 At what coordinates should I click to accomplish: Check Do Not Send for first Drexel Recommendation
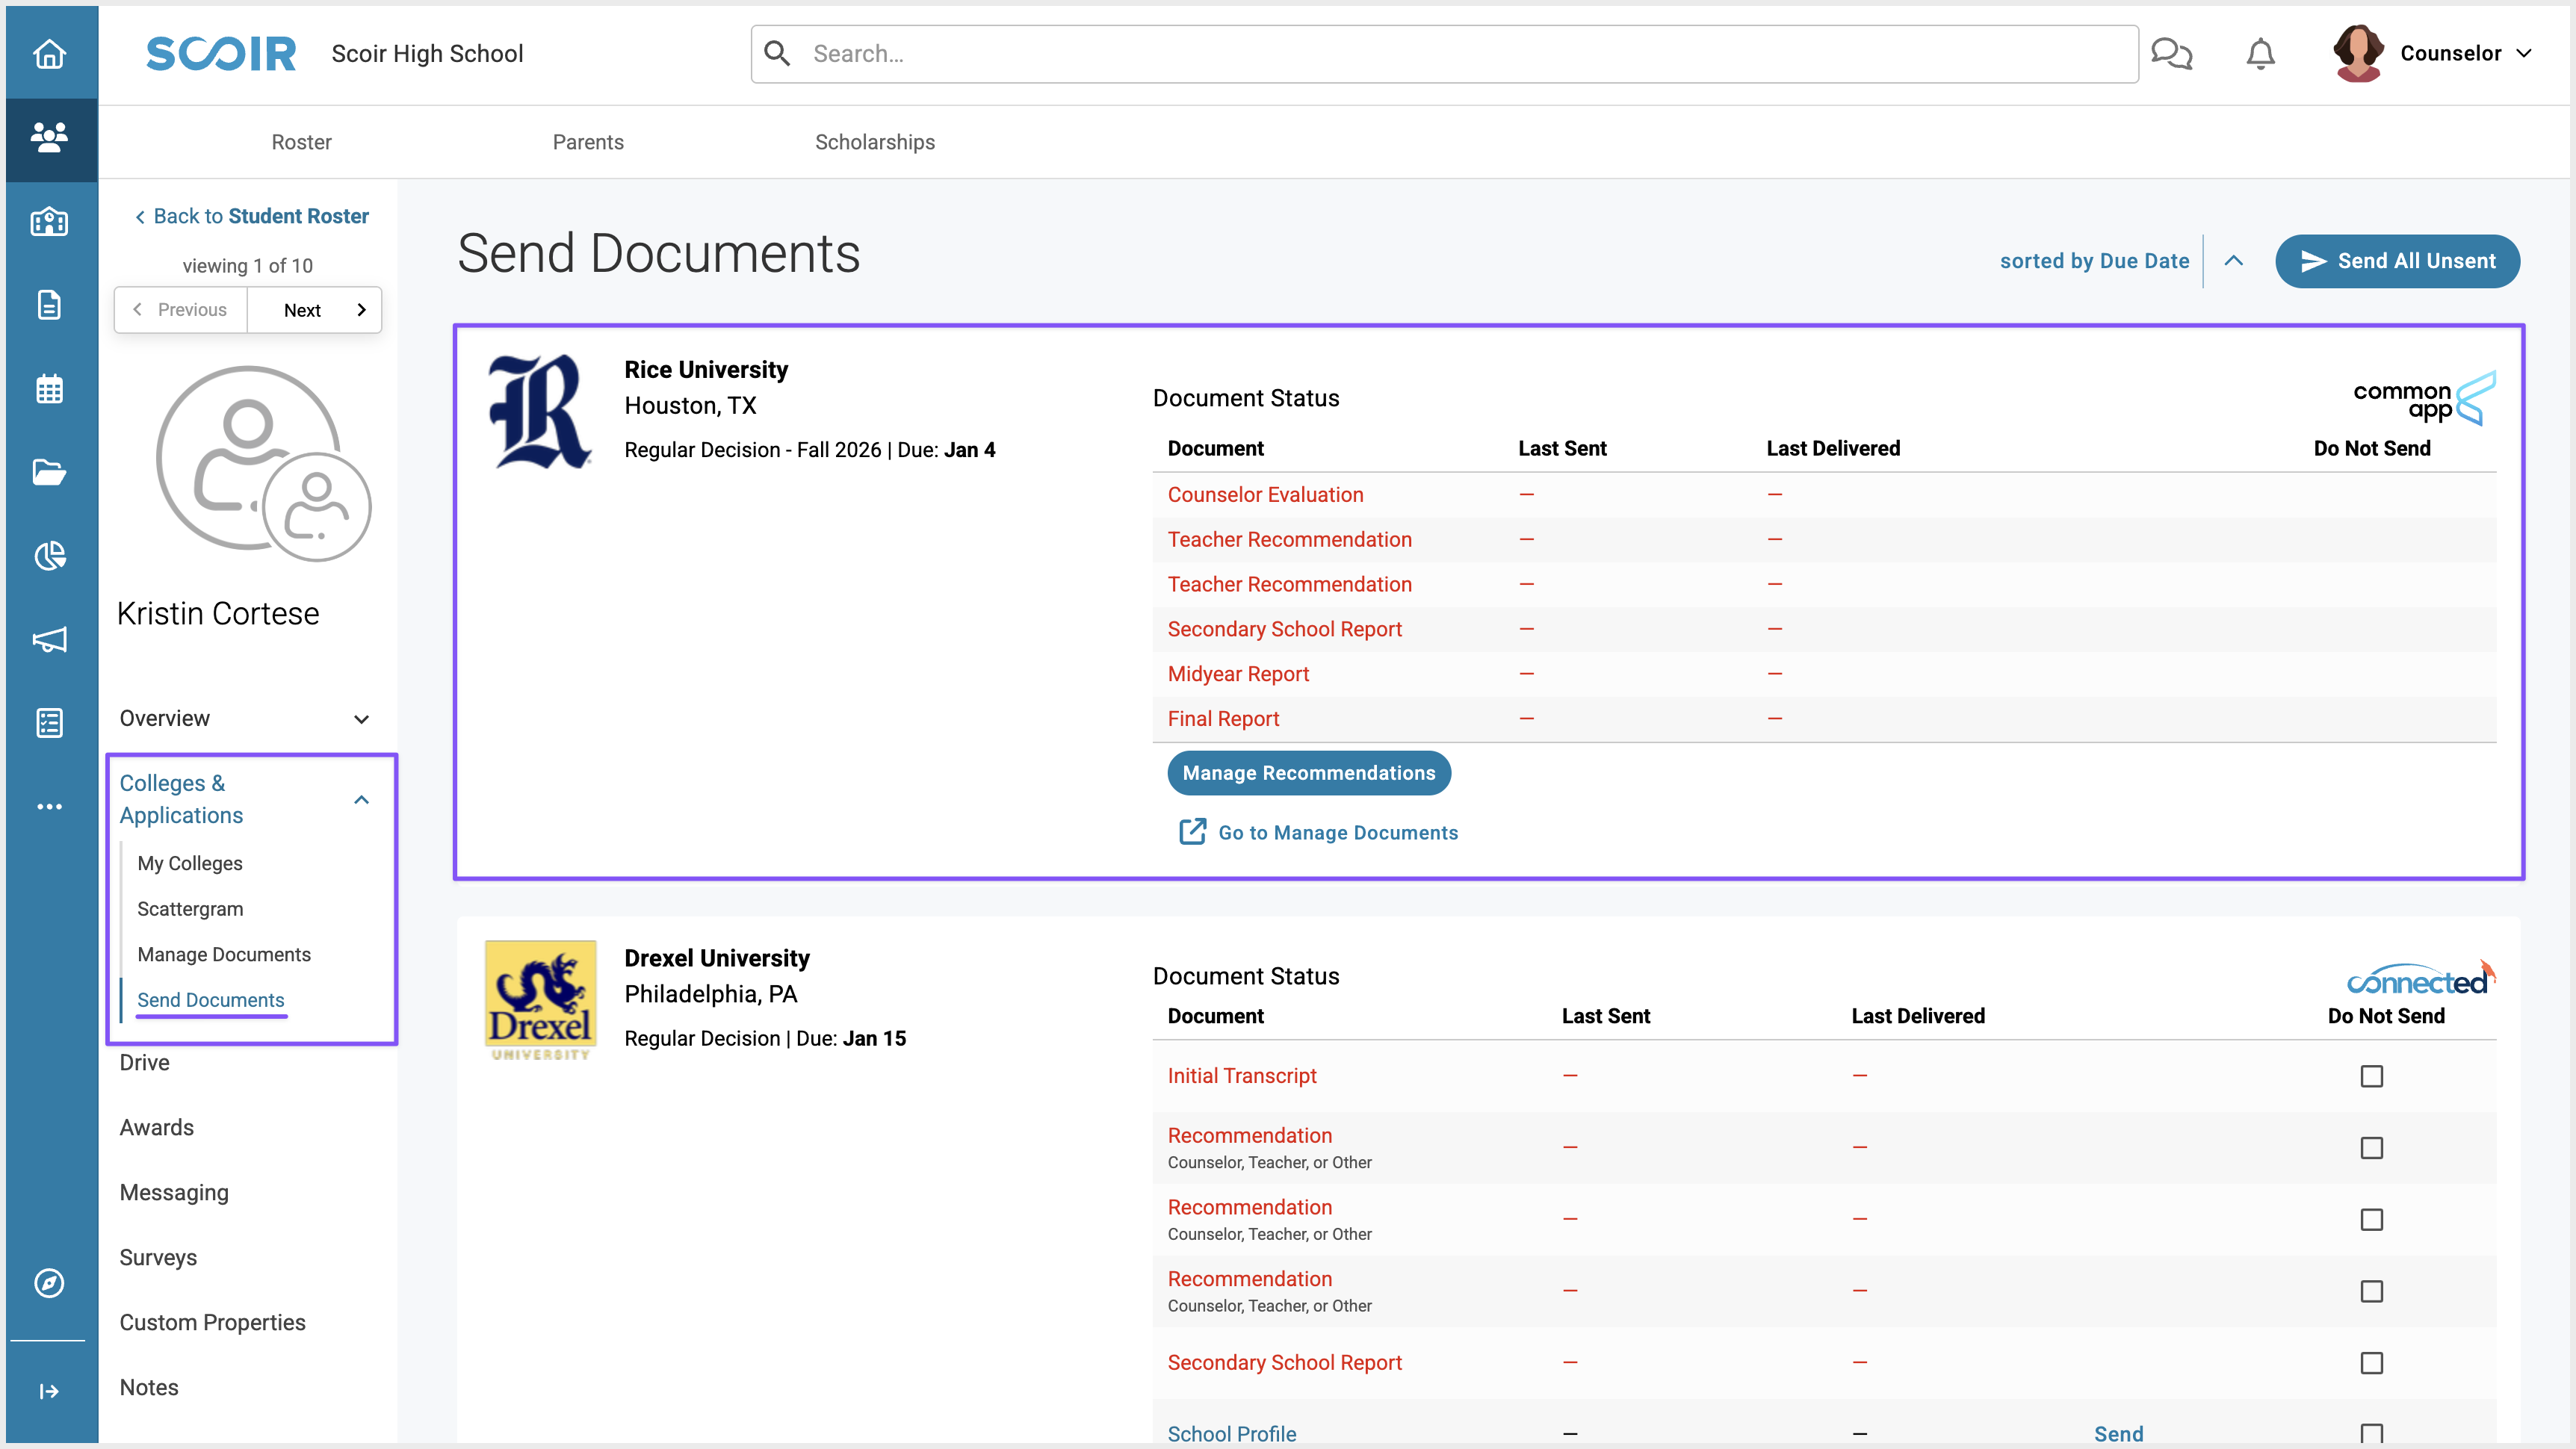pos(2371,1148)
